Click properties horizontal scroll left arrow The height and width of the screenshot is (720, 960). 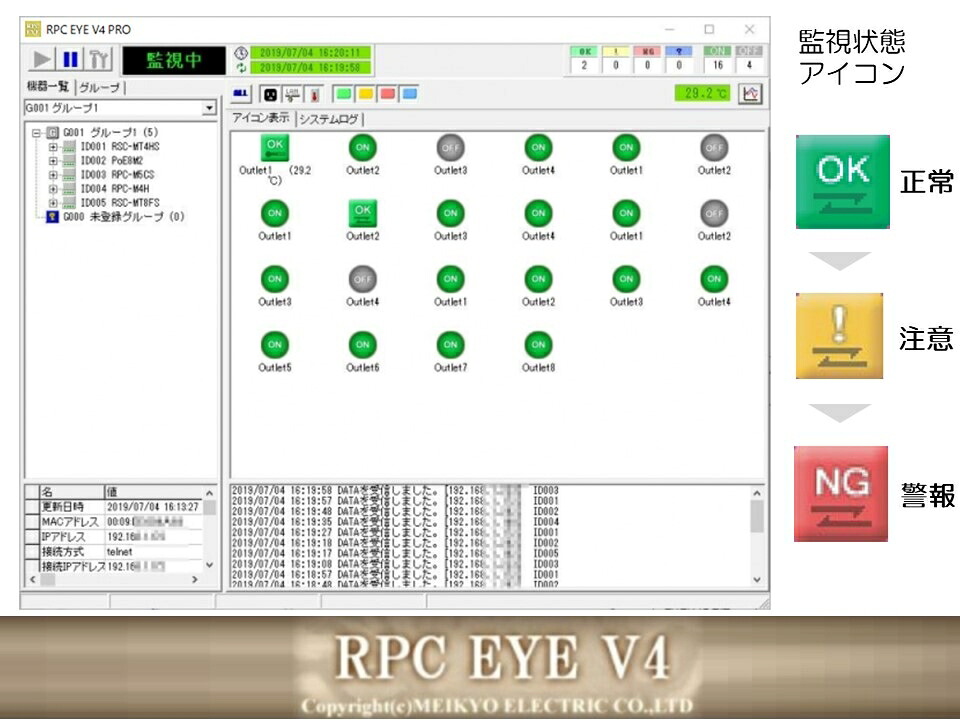[32, 579]
